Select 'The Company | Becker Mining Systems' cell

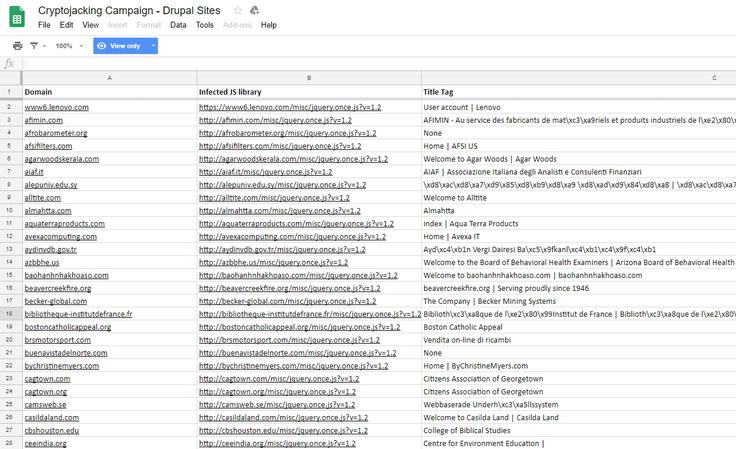click(x=579, y=301)
